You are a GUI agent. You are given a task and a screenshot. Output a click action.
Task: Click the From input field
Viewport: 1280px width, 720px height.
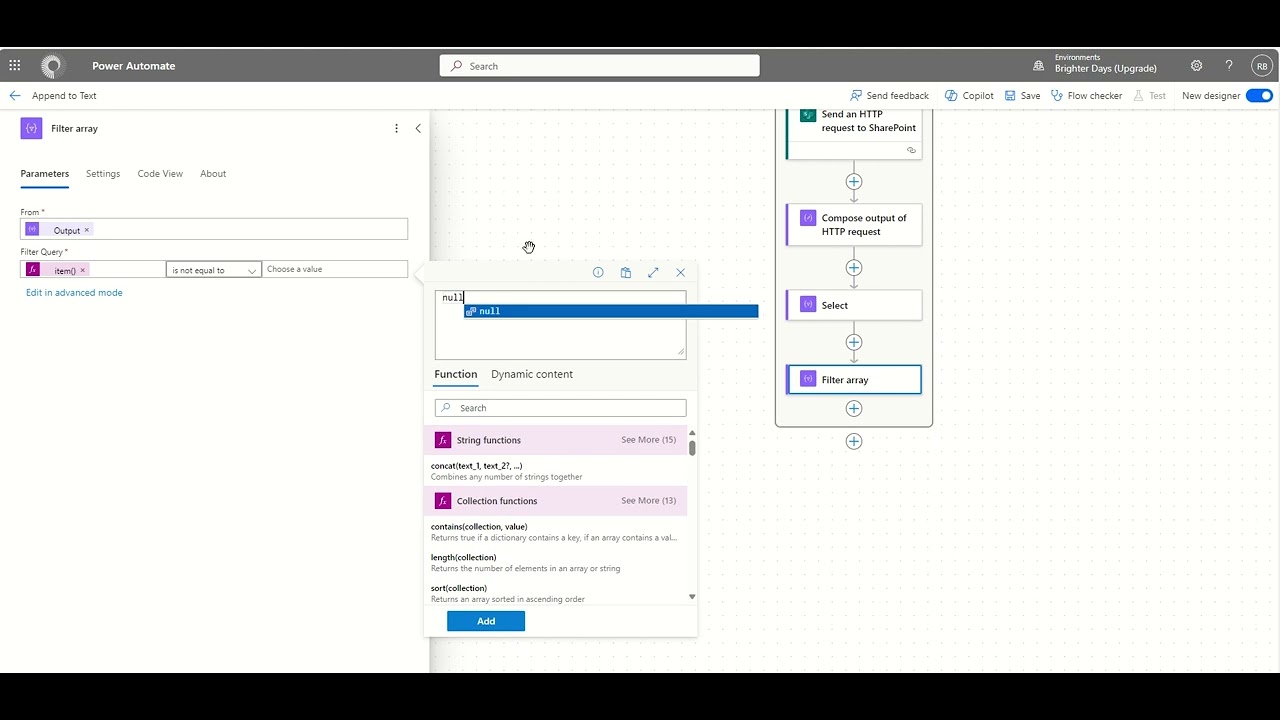214,229
